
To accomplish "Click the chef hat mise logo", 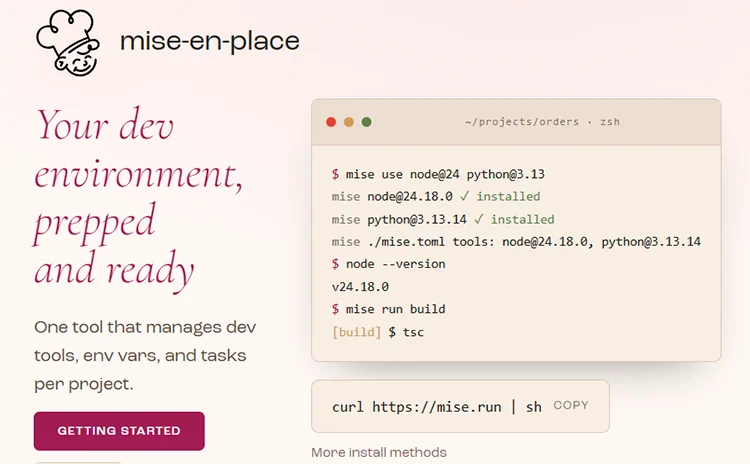I will tap(68, 43).
